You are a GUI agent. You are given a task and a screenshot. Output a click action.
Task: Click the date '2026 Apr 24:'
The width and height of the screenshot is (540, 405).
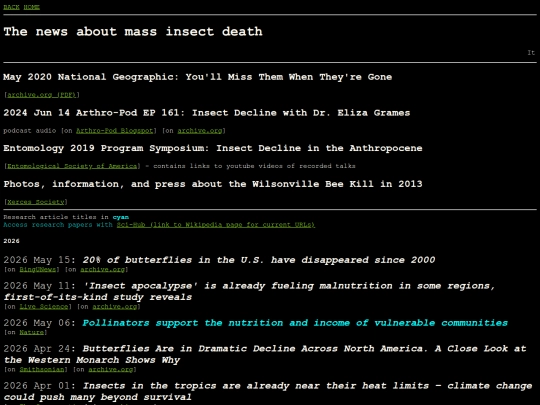[40, 349]
